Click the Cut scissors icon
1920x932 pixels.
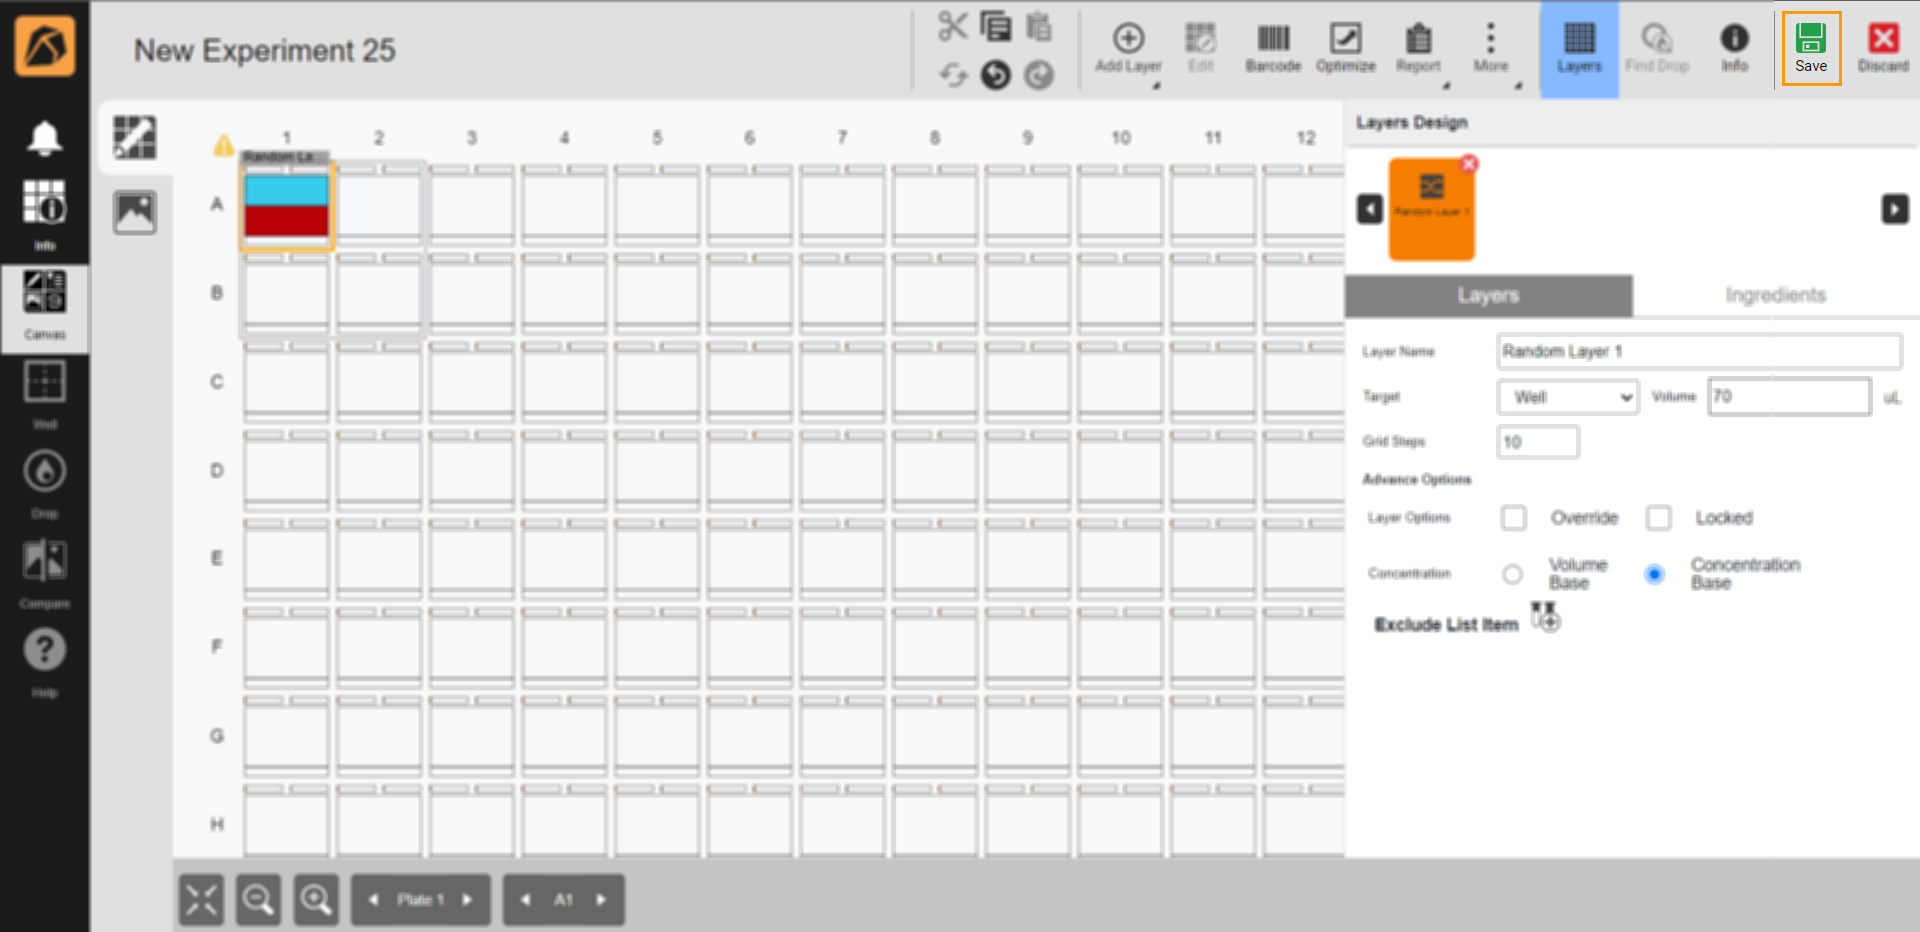953,26
